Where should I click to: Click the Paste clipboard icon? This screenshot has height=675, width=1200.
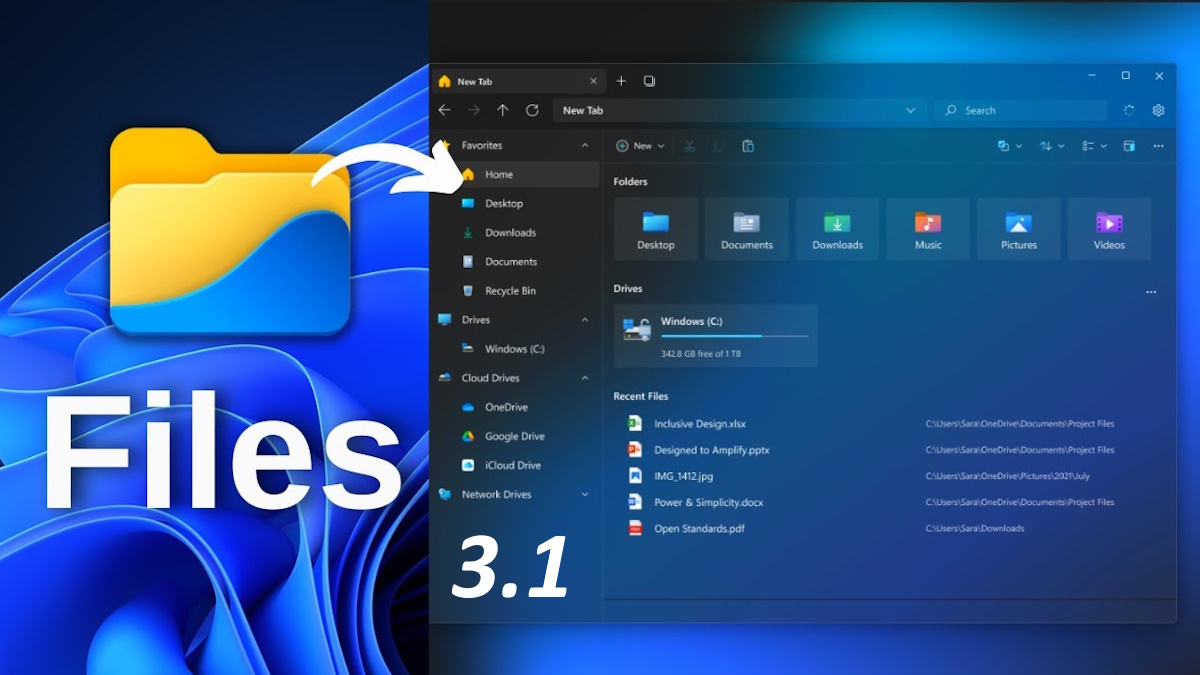[x=748, y=146]
